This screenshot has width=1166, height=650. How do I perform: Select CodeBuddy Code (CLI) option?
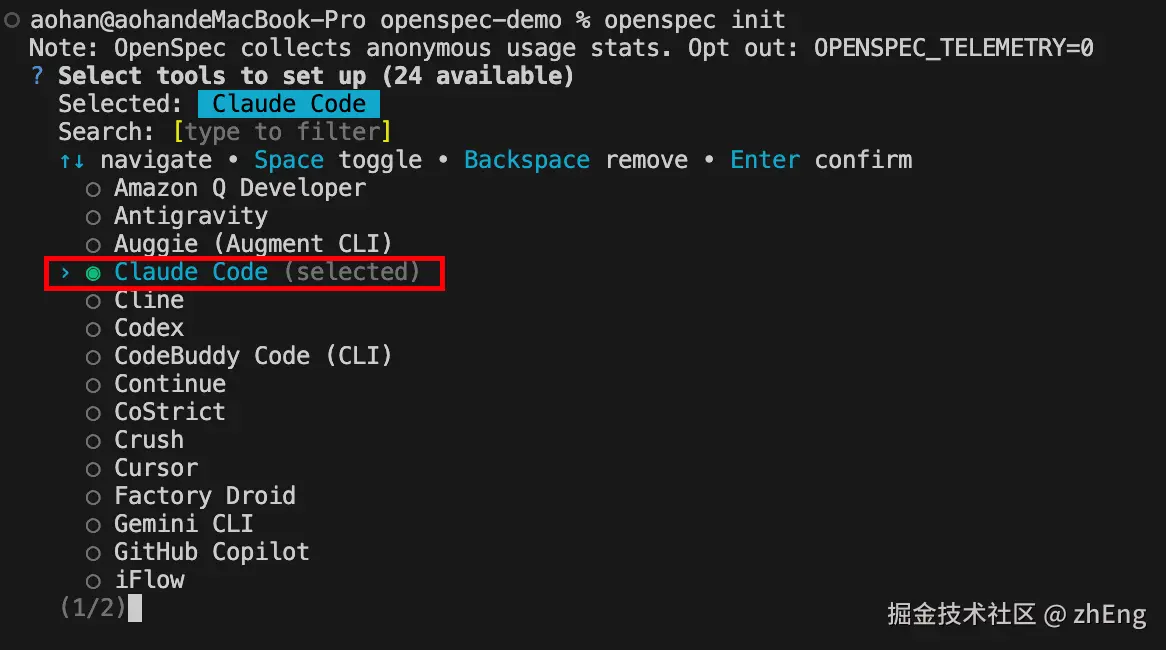(x=253, y=357)
